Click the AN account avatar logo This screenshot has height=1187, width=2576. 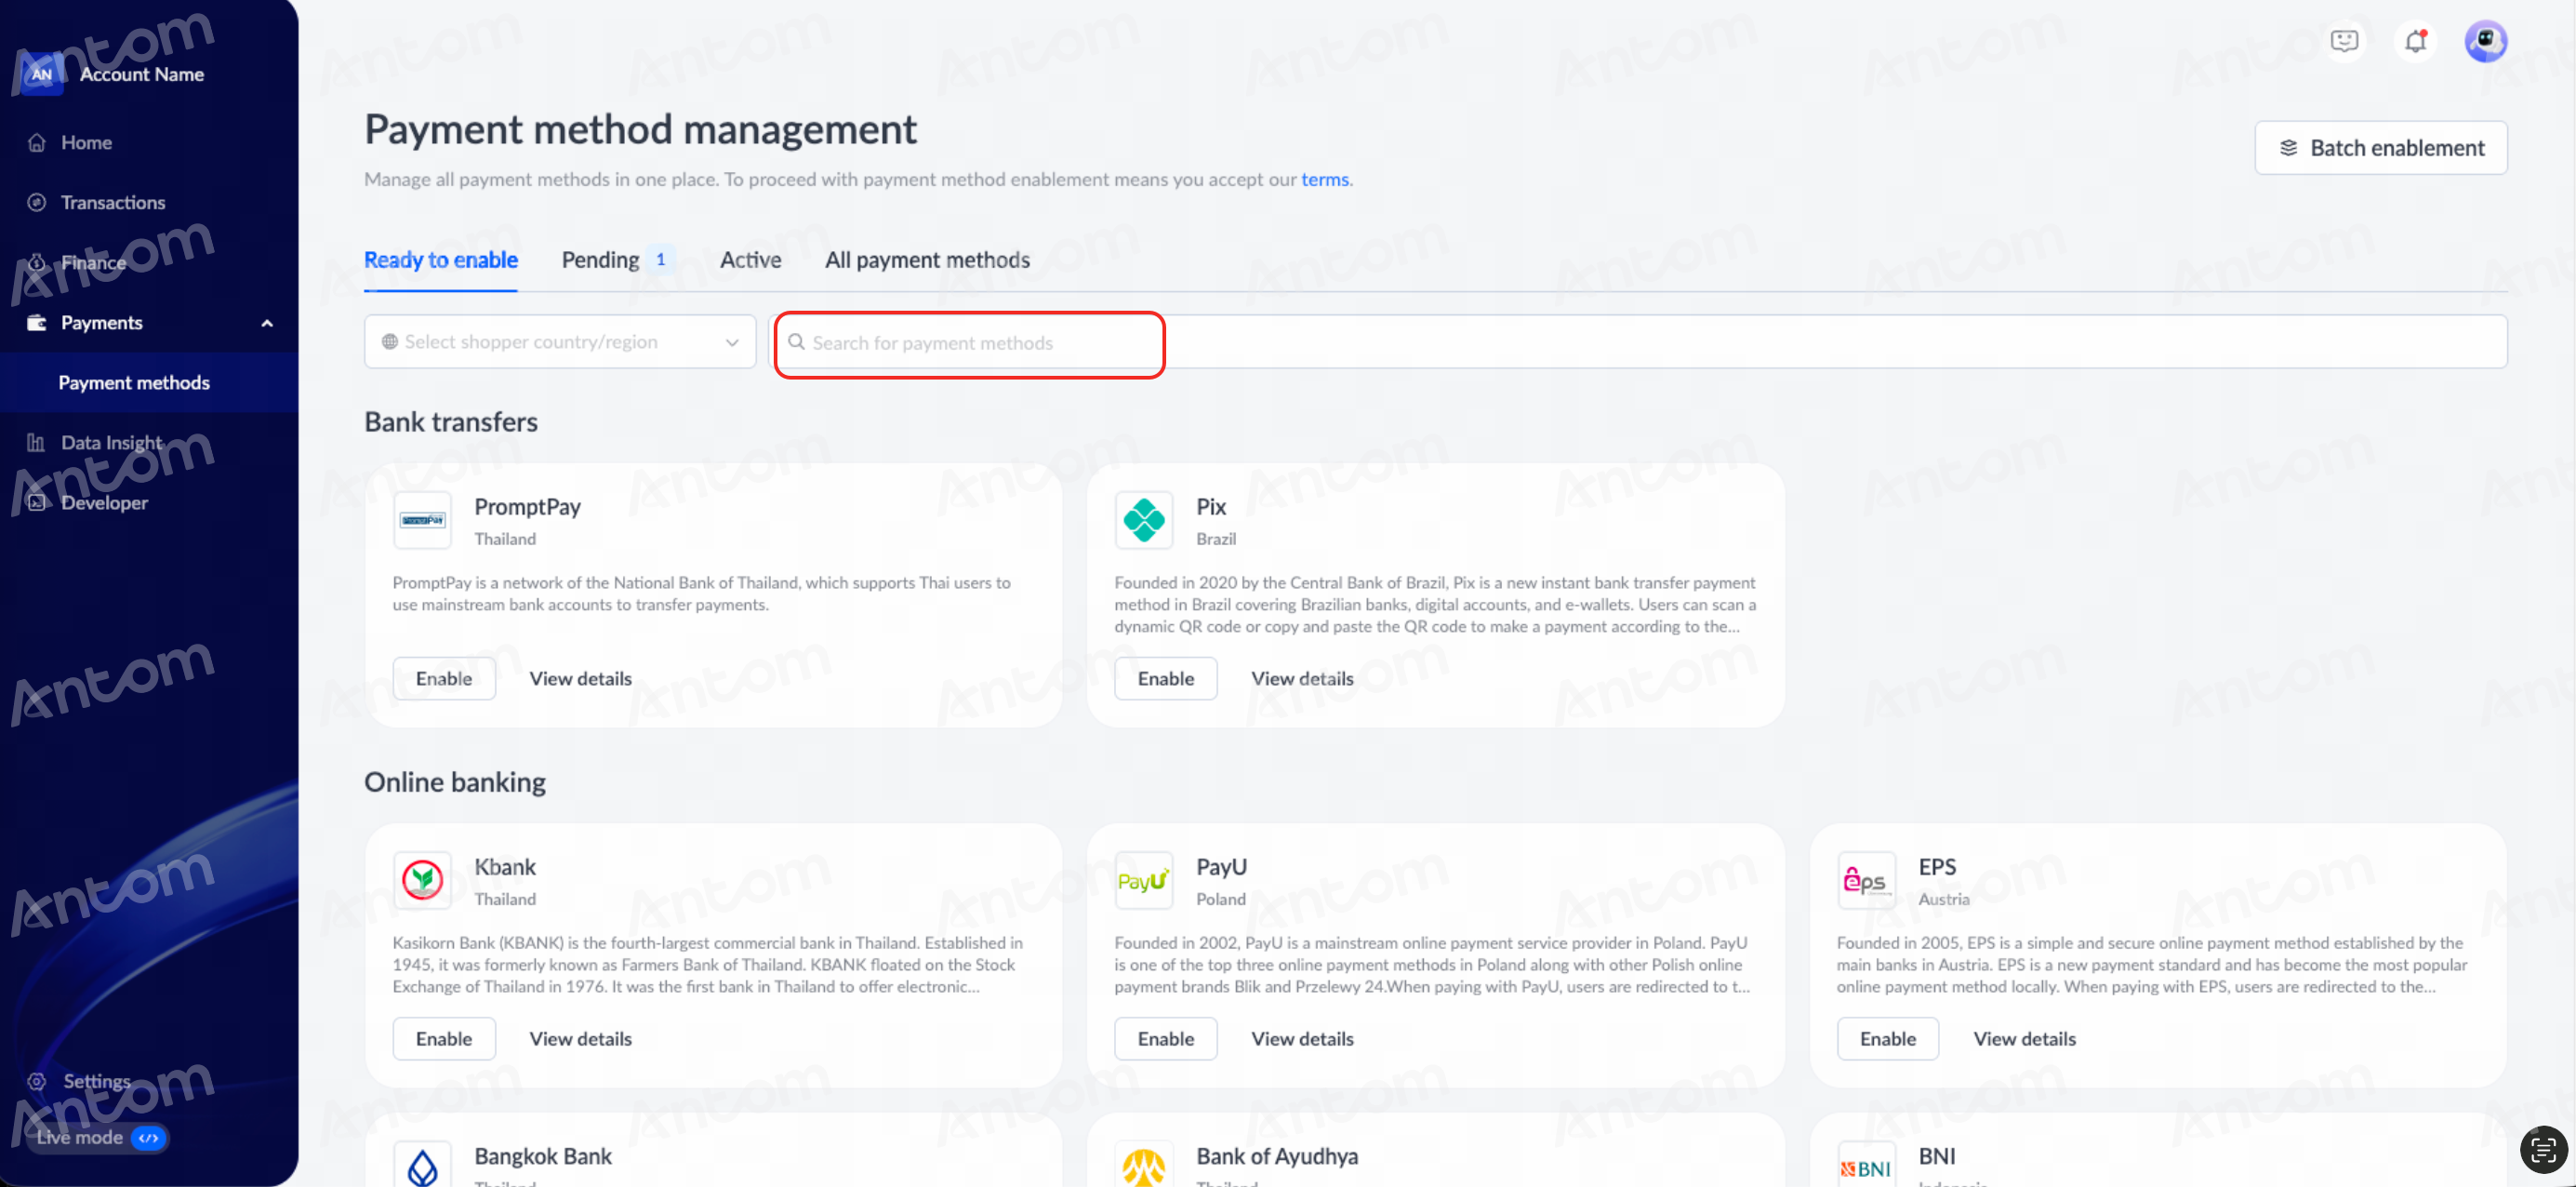(x=41, y=74)
